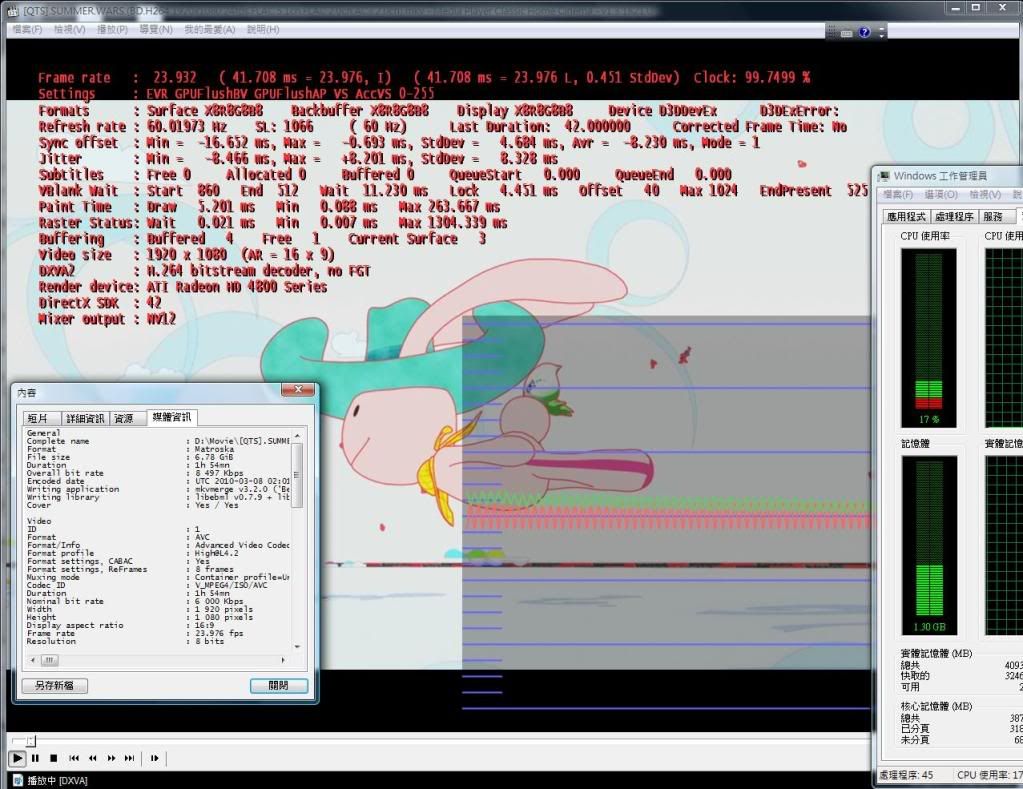Click the memory meter showing 1.30 GB

pyautogui.click(x=929, y=545)
